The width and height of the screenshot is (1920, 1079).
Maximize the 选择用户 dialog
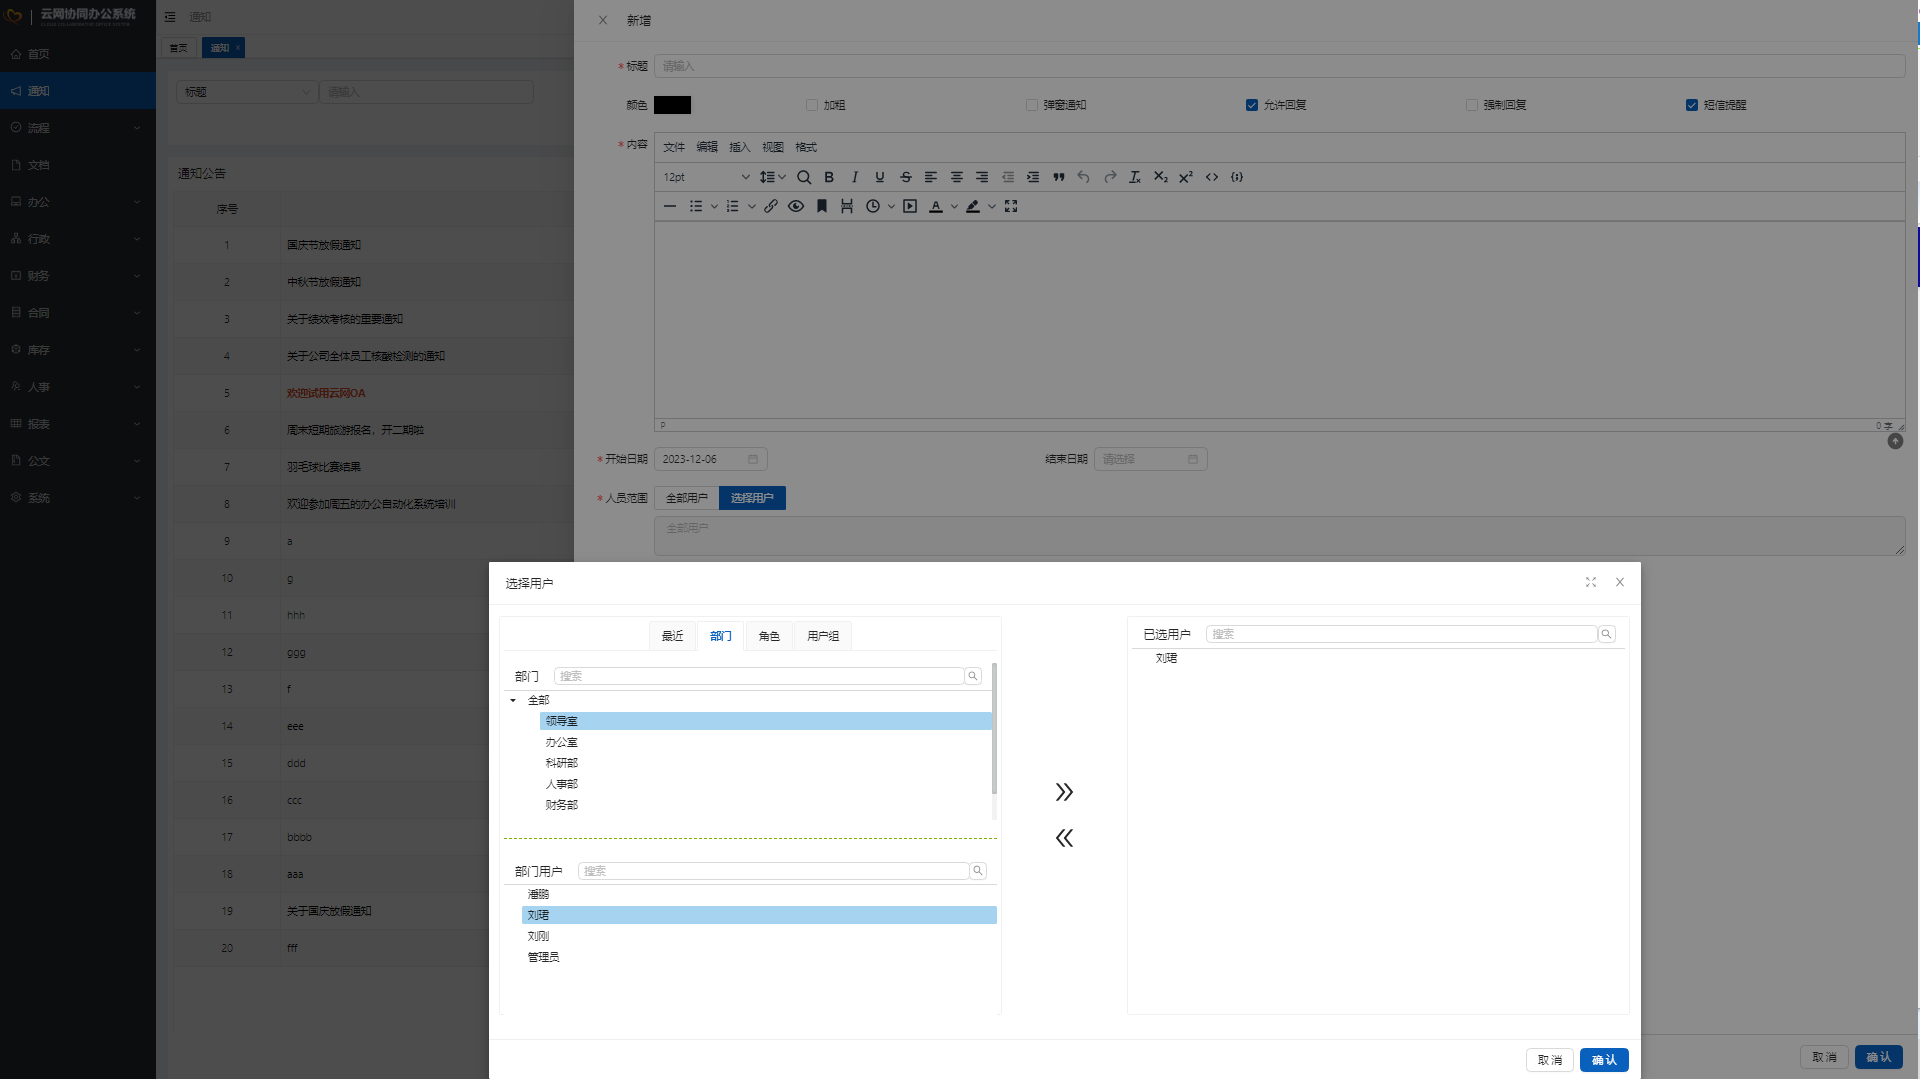[1591, 582]
